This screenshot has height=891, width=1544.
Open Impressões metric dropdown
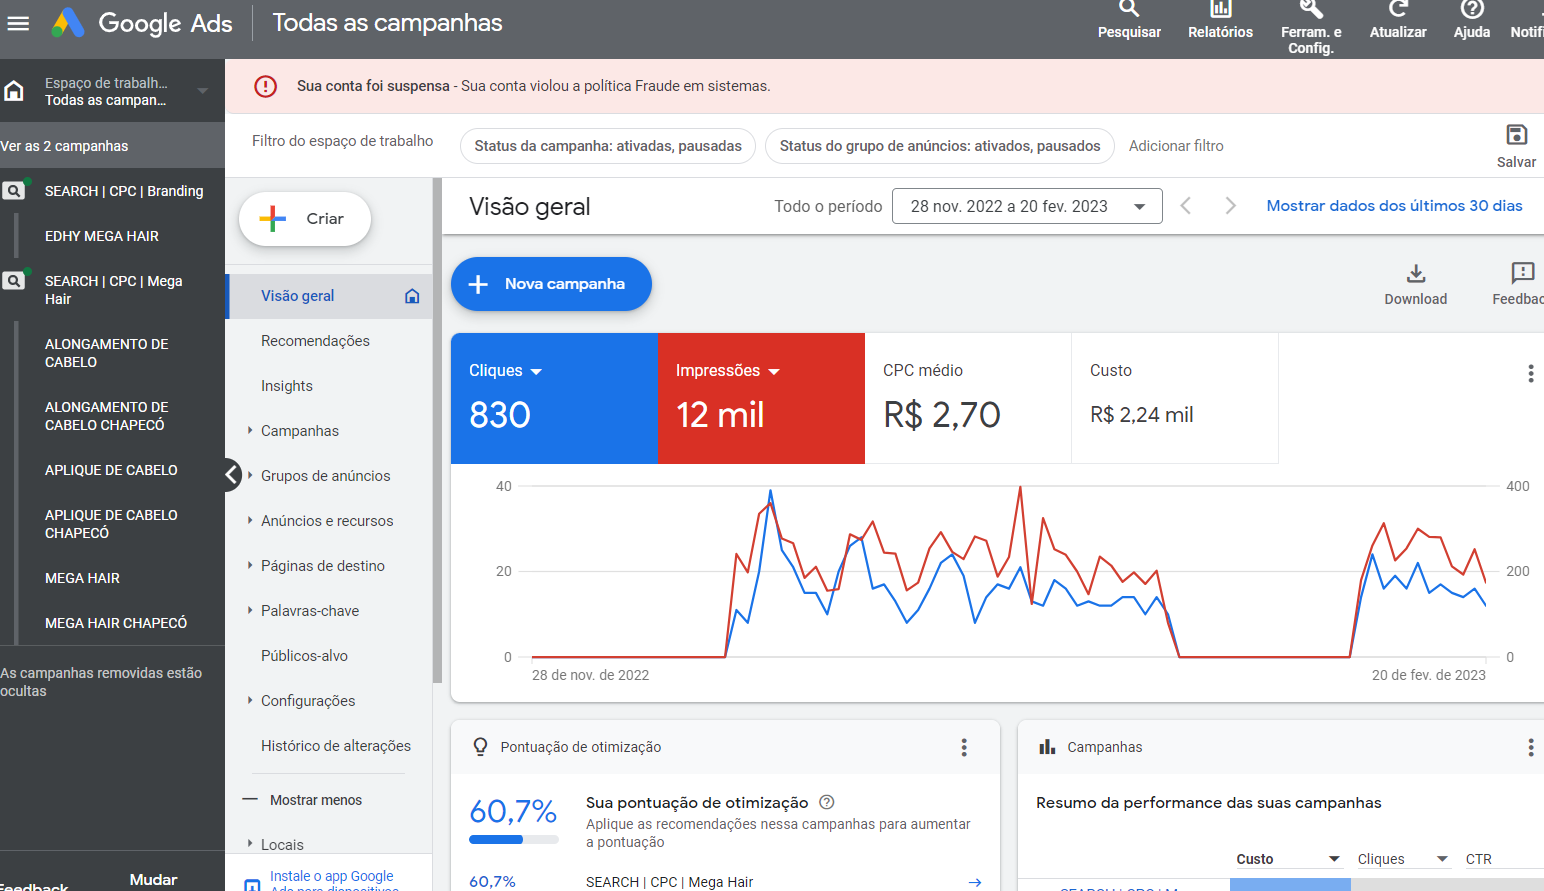click(x=774, y=371)
